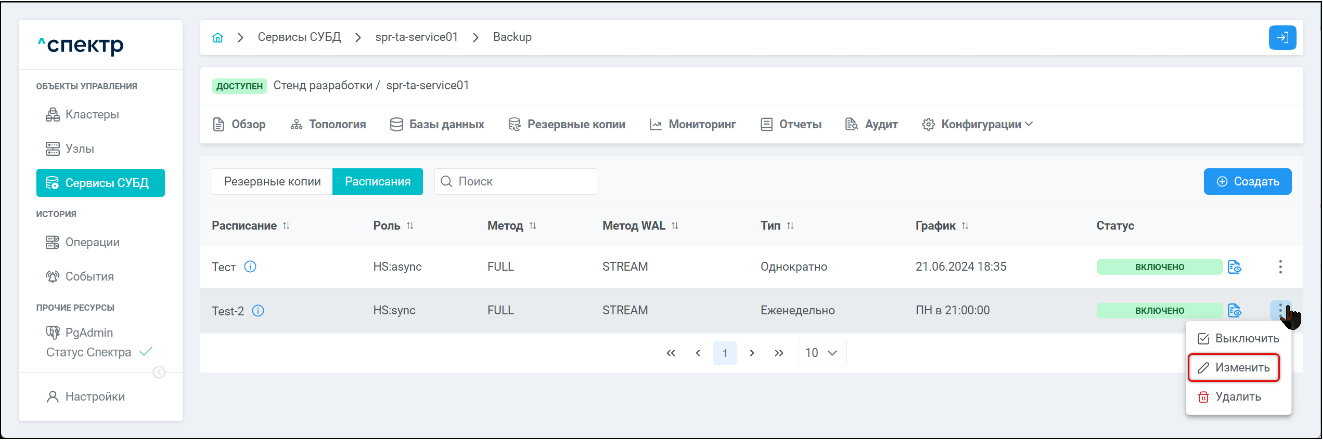Select Выключить in the context menu

1238,339
